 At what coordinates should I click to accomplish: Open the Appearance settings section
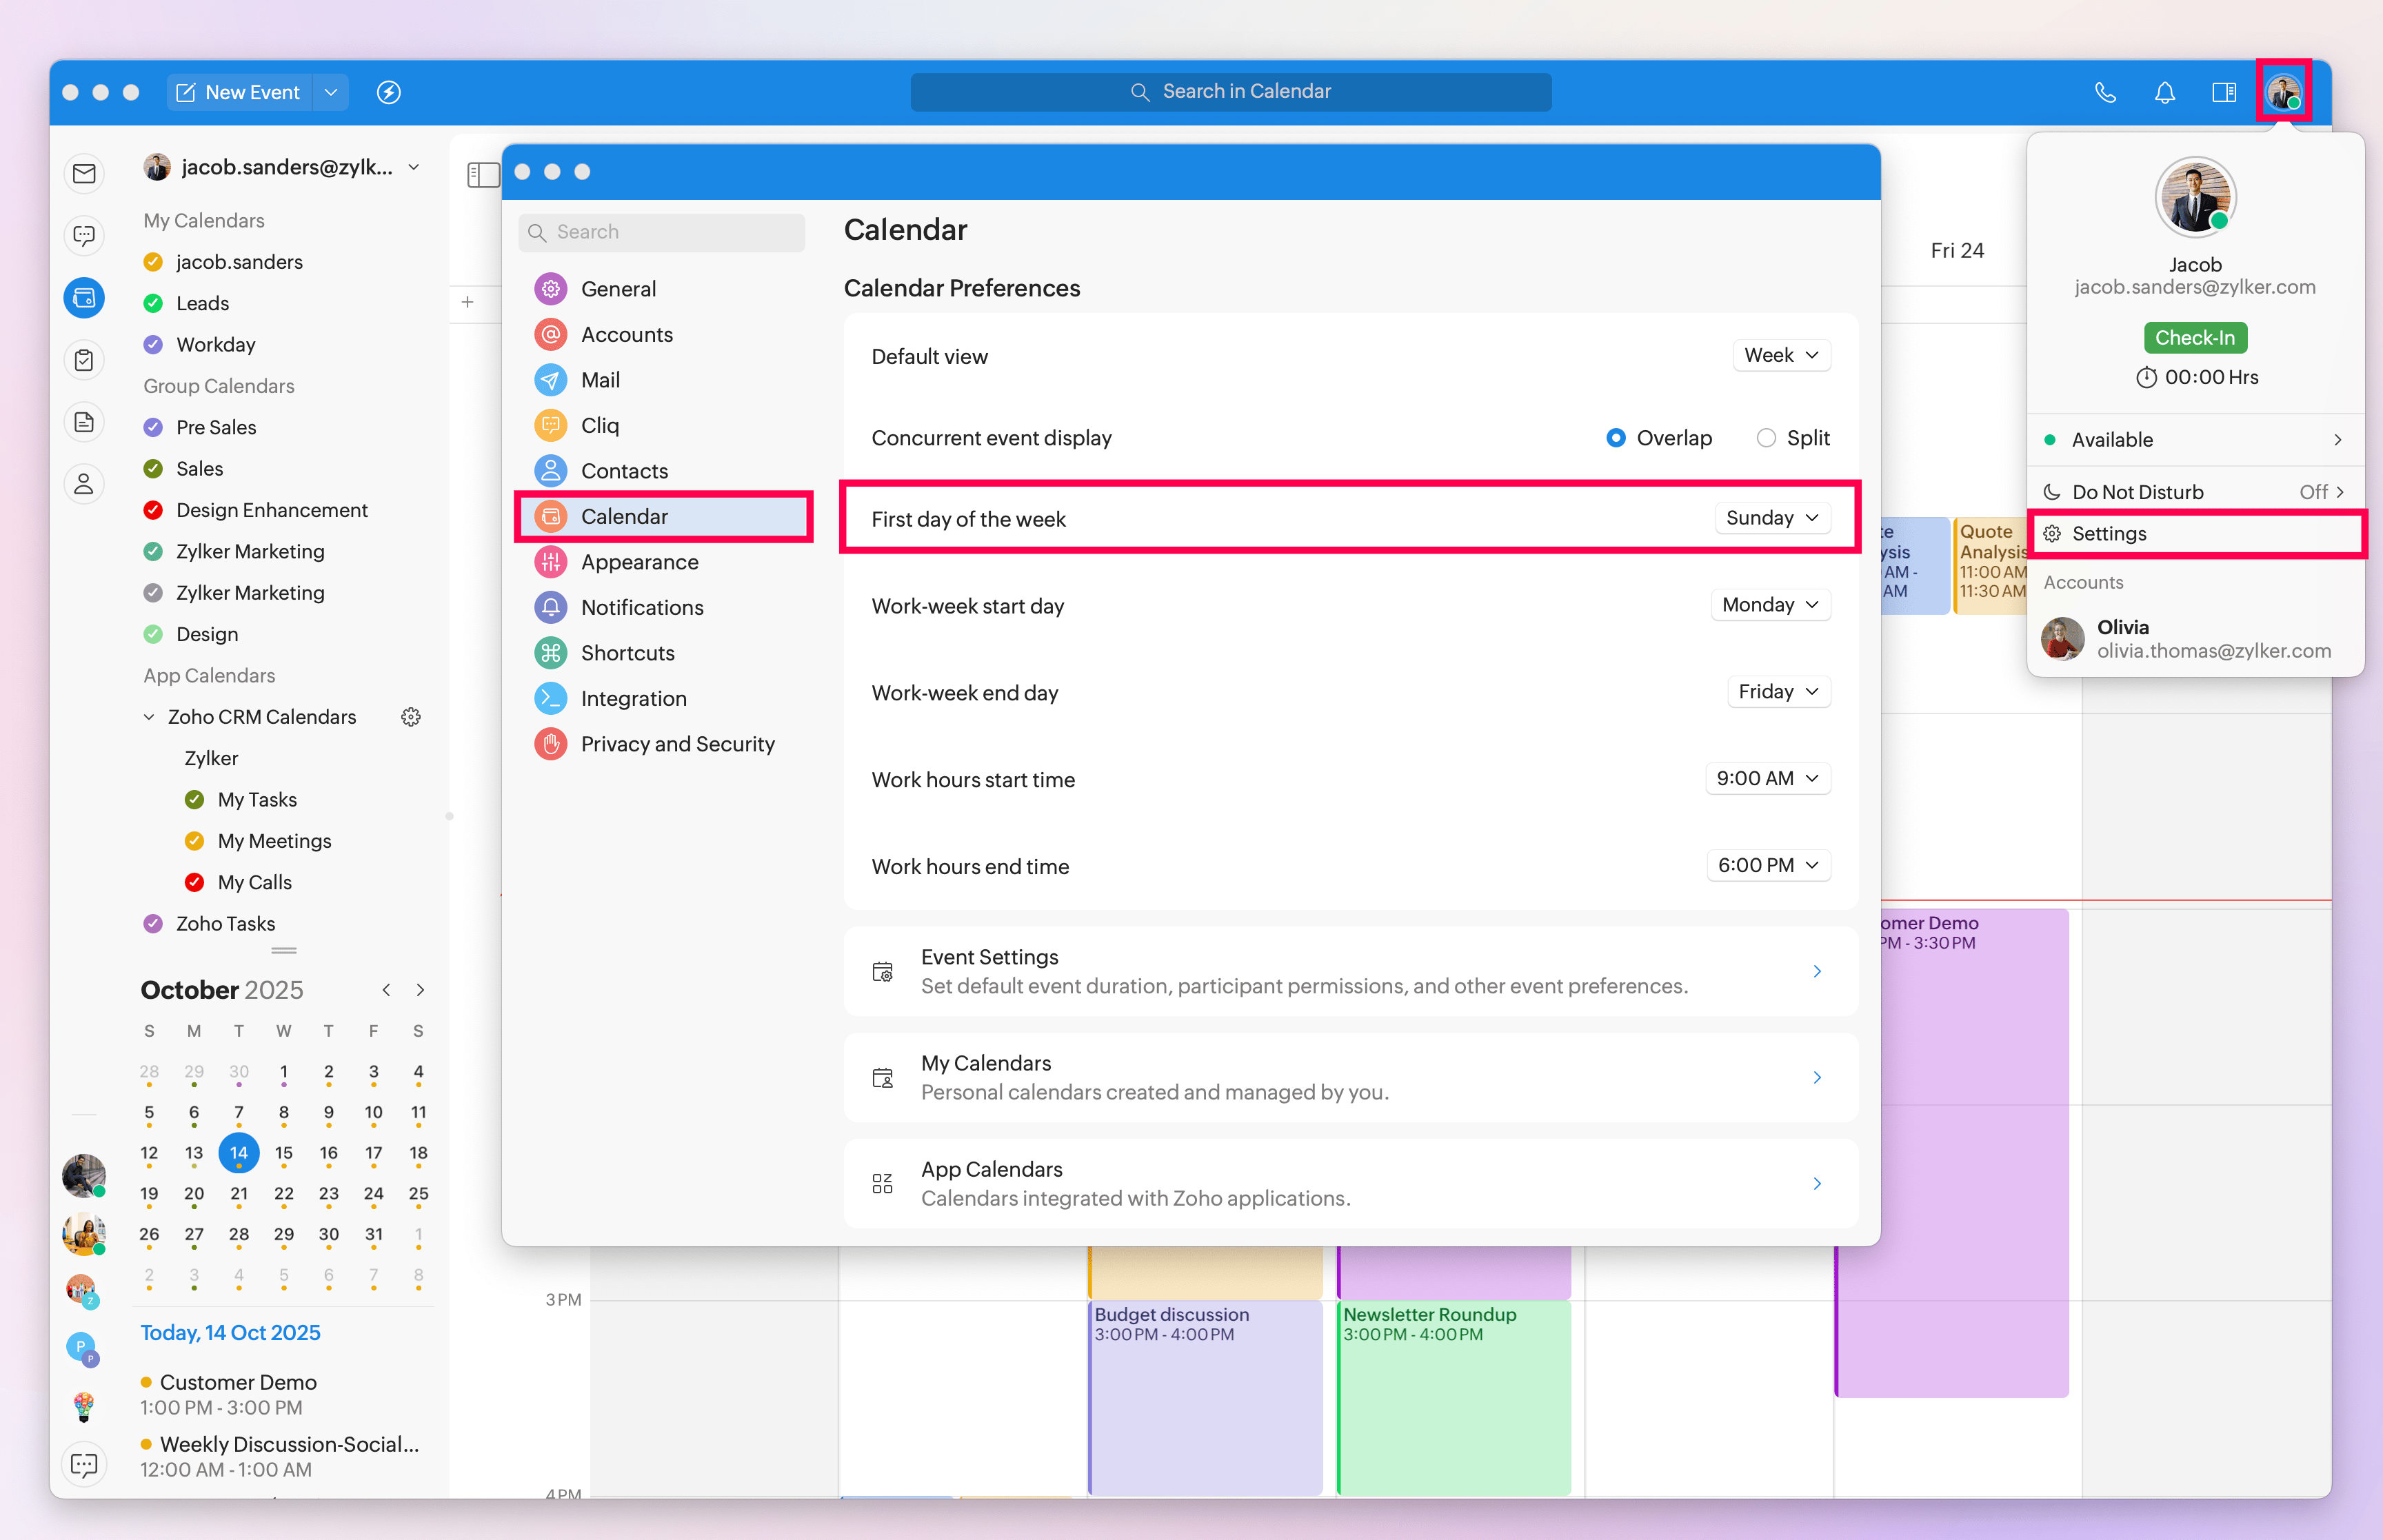(639, 562)
